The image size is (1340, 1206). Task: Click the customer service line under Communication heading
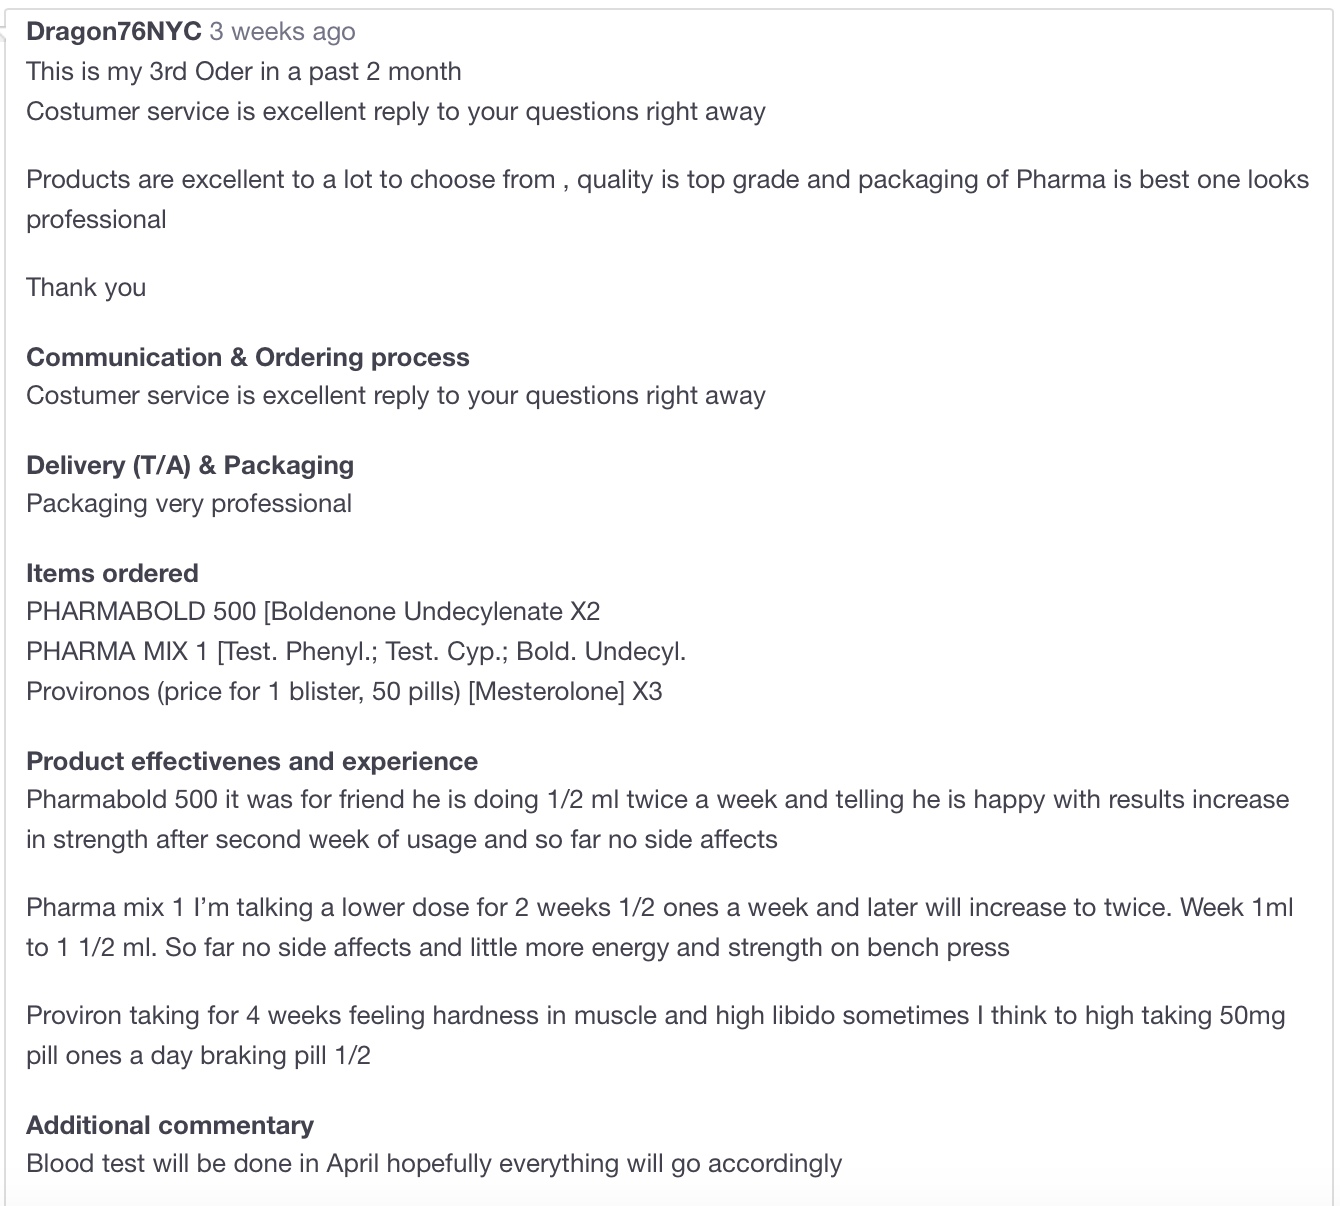(x=396, y=395)
